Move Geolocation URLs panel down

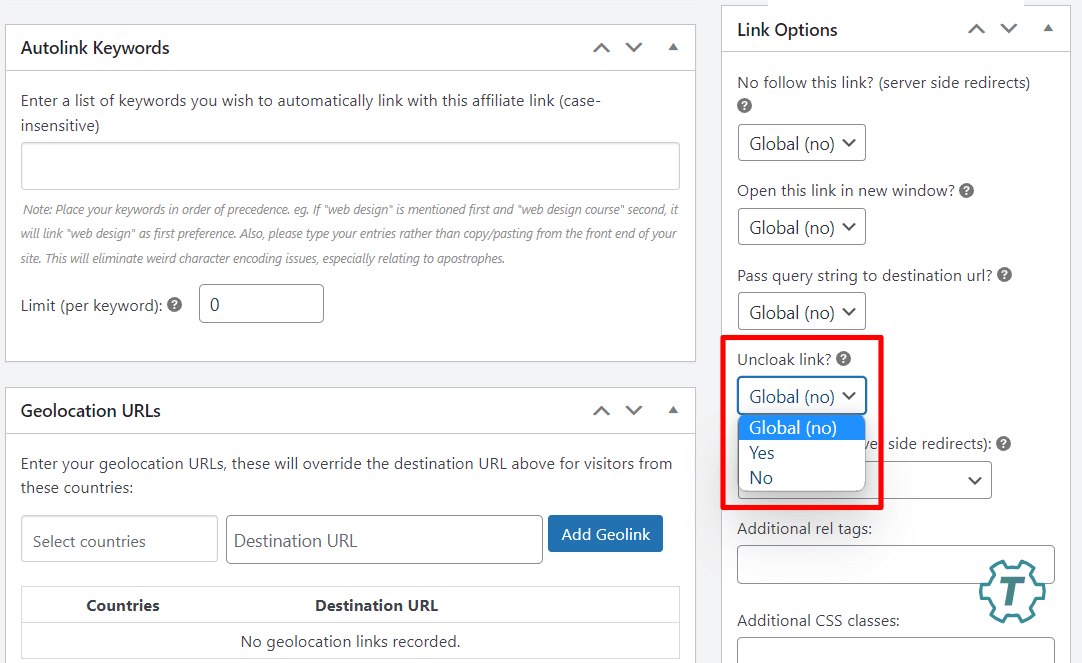click(x=634, y=410)
